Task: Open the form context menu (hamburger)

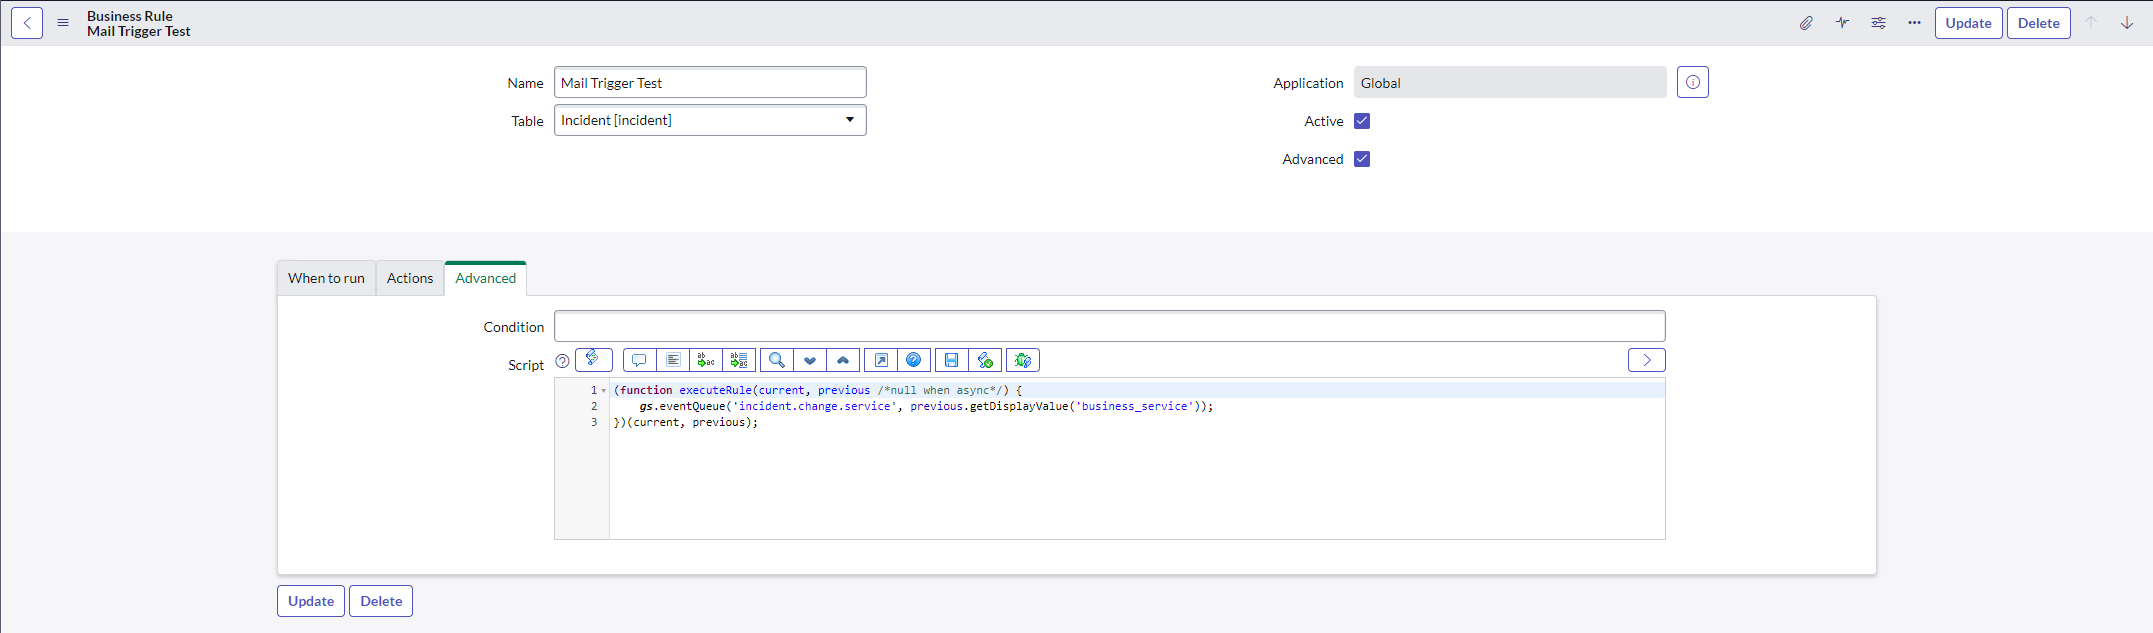Action: click(x=63, y=23)
